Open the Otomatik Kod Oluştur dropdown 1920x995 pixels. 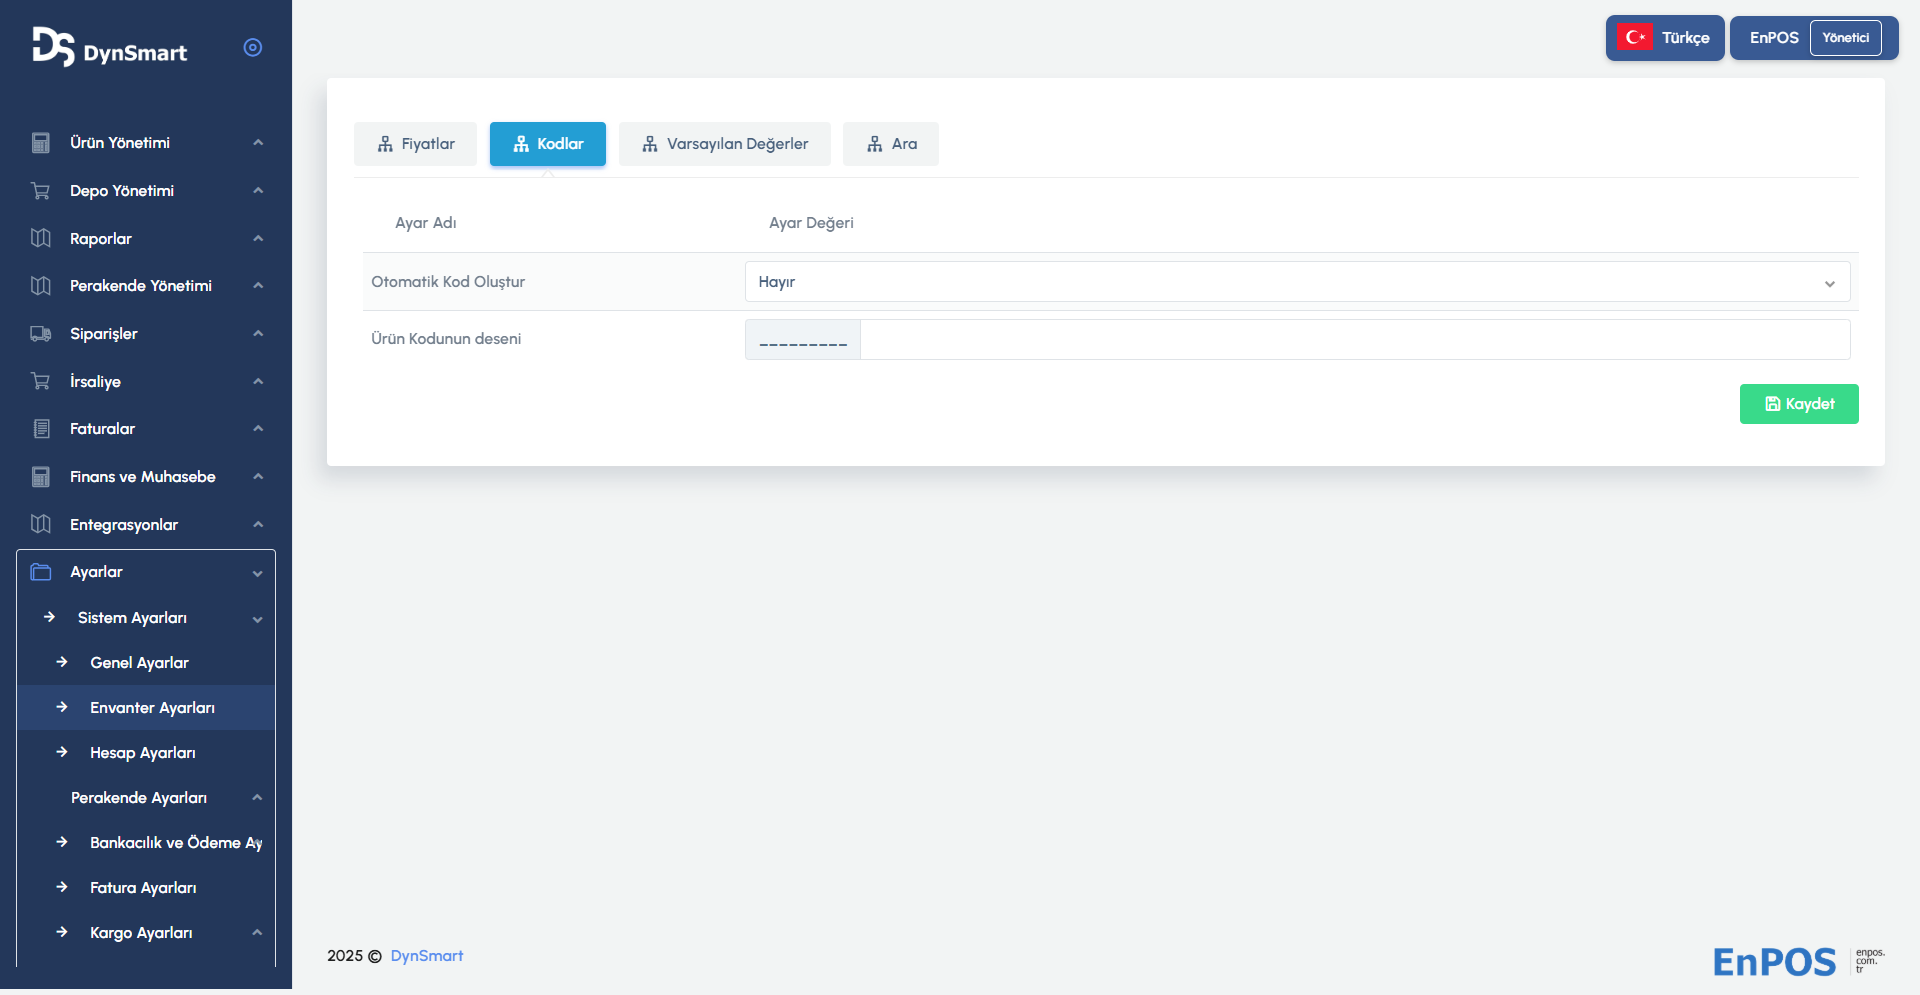1296,282
